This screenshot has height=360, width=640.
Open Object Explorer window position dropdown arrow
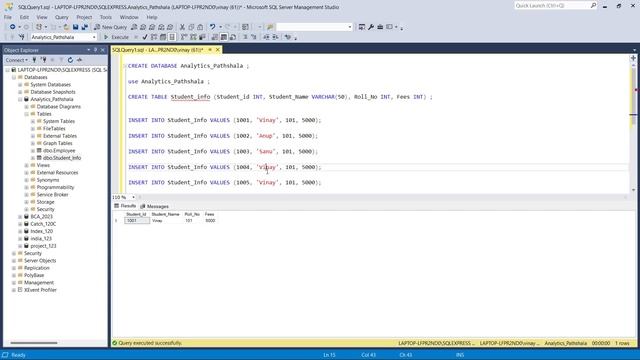coord(89,50)
